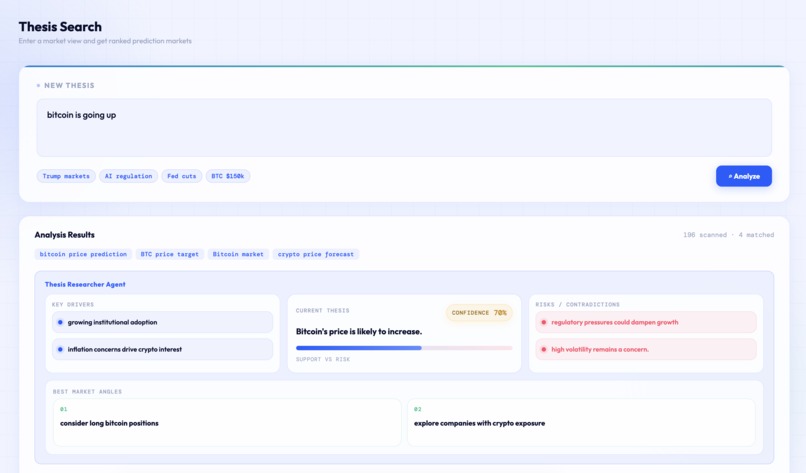Viewport: 806px width, 473px height.
Task: Click the 'inflation concerns drive crypto interest' driver
Action: click(162, 349)
